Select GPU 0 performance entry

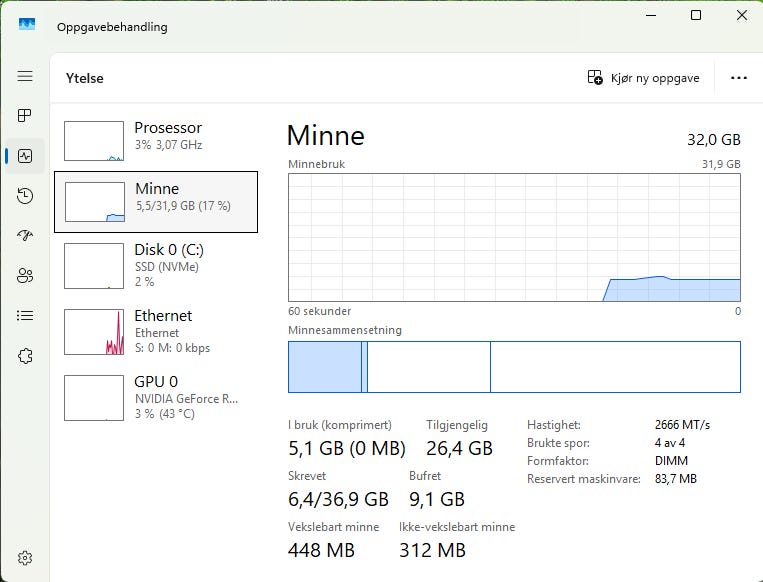click(x=156, y=397)
